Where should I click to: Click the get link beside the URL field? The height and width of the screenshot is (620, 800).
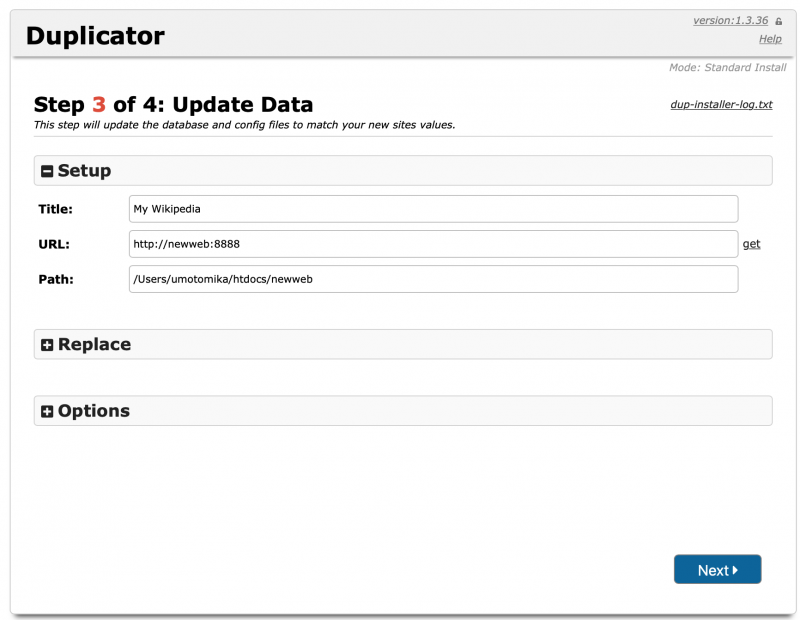click(x=751, y=244)
